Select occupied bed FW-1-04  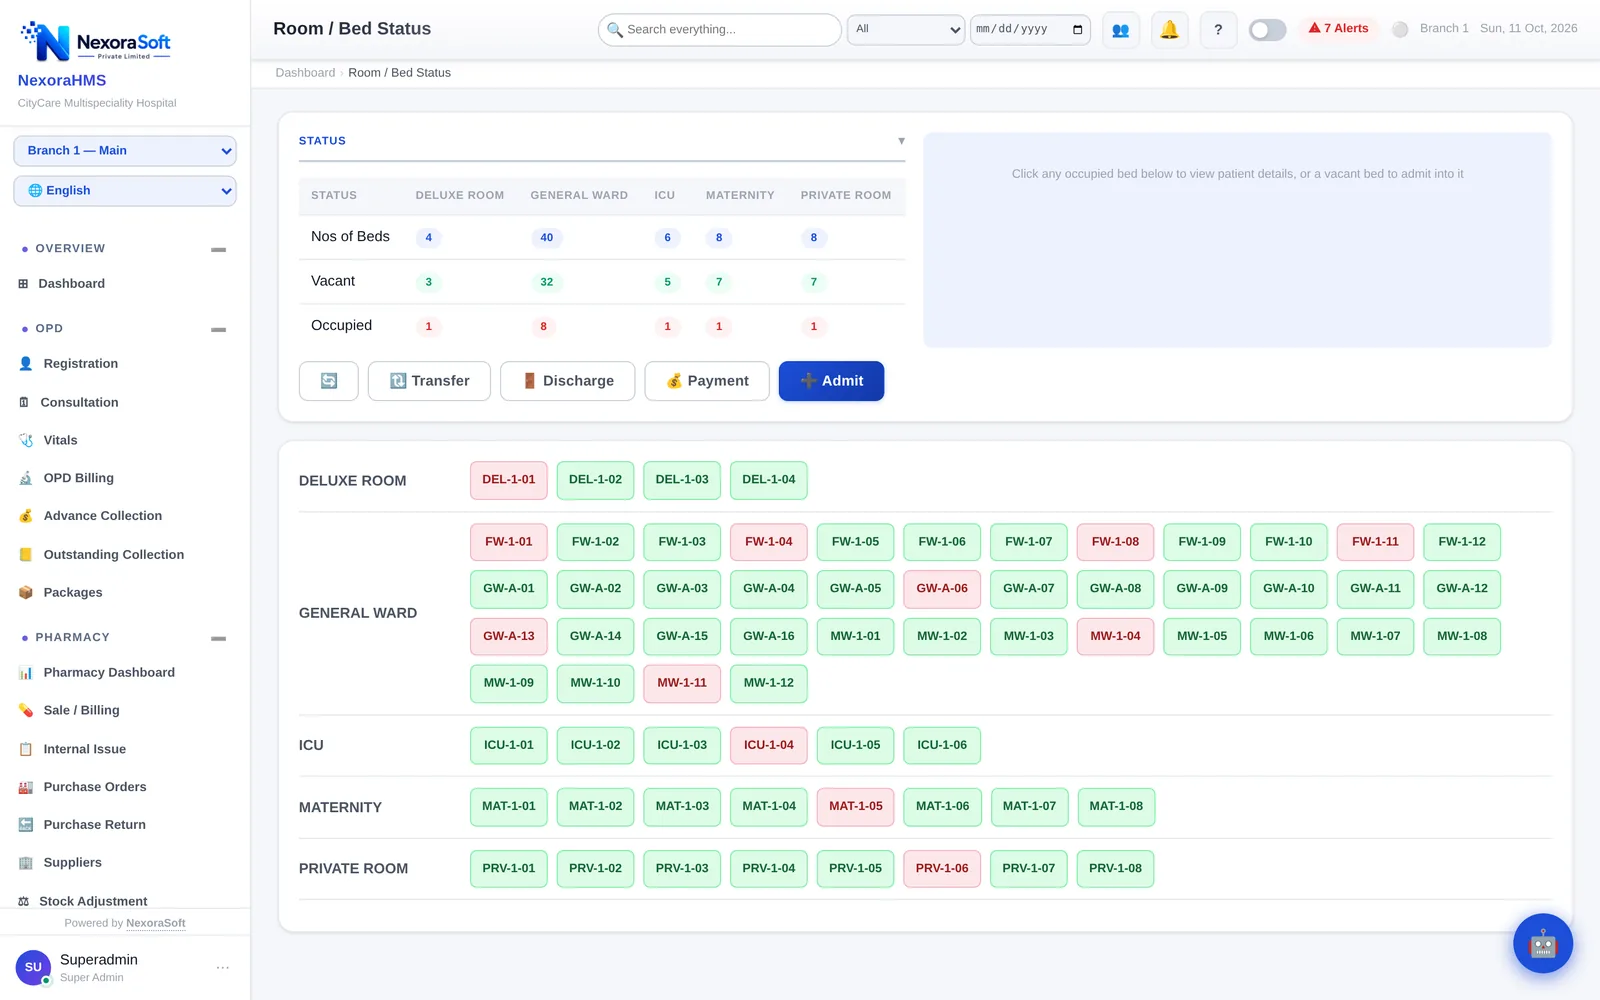[769, 542]
